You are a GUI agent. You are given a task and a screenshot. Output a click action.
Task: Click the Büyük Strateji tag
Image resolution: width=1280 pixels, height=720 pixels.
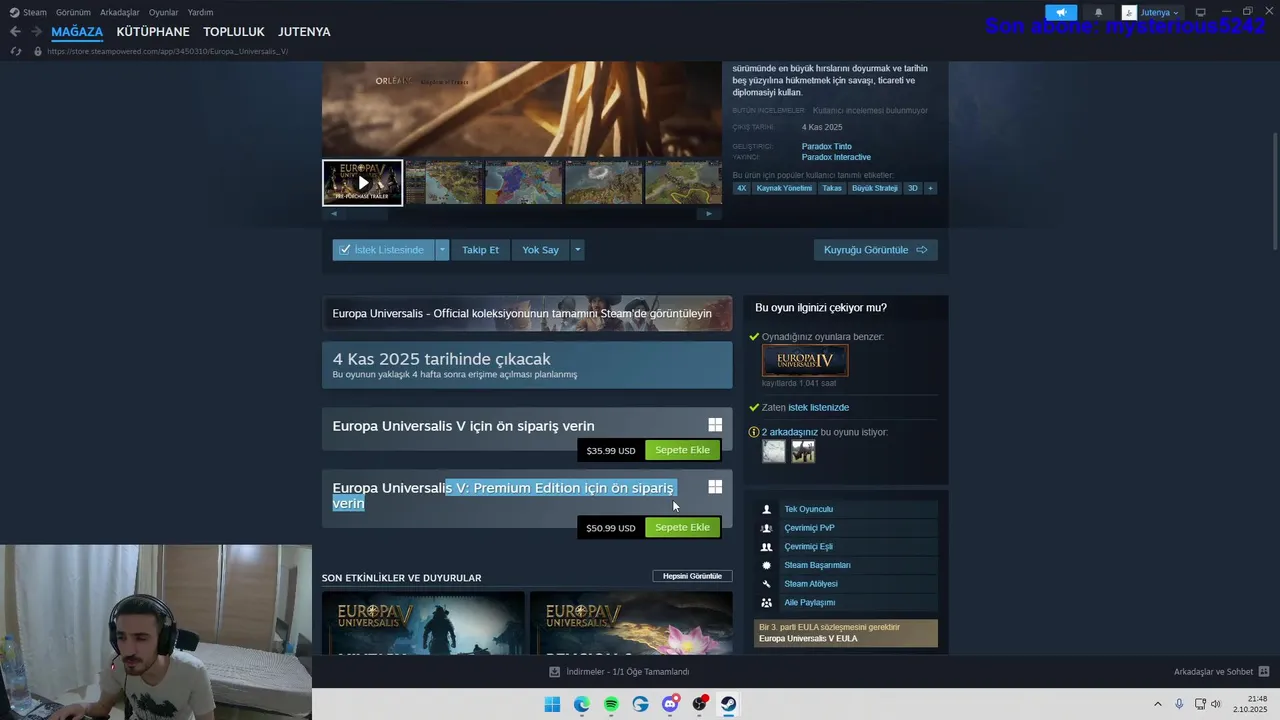875,188
